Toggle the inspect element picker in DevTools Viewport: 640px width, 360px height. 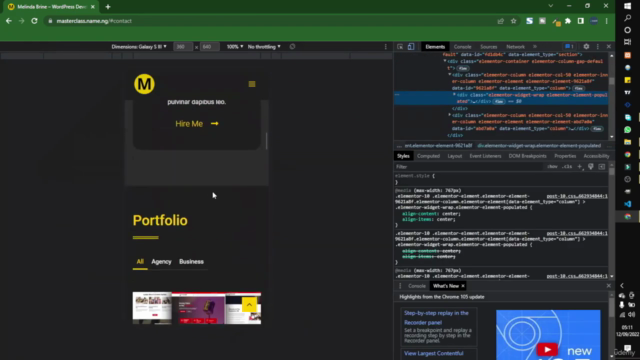(400, 47)
